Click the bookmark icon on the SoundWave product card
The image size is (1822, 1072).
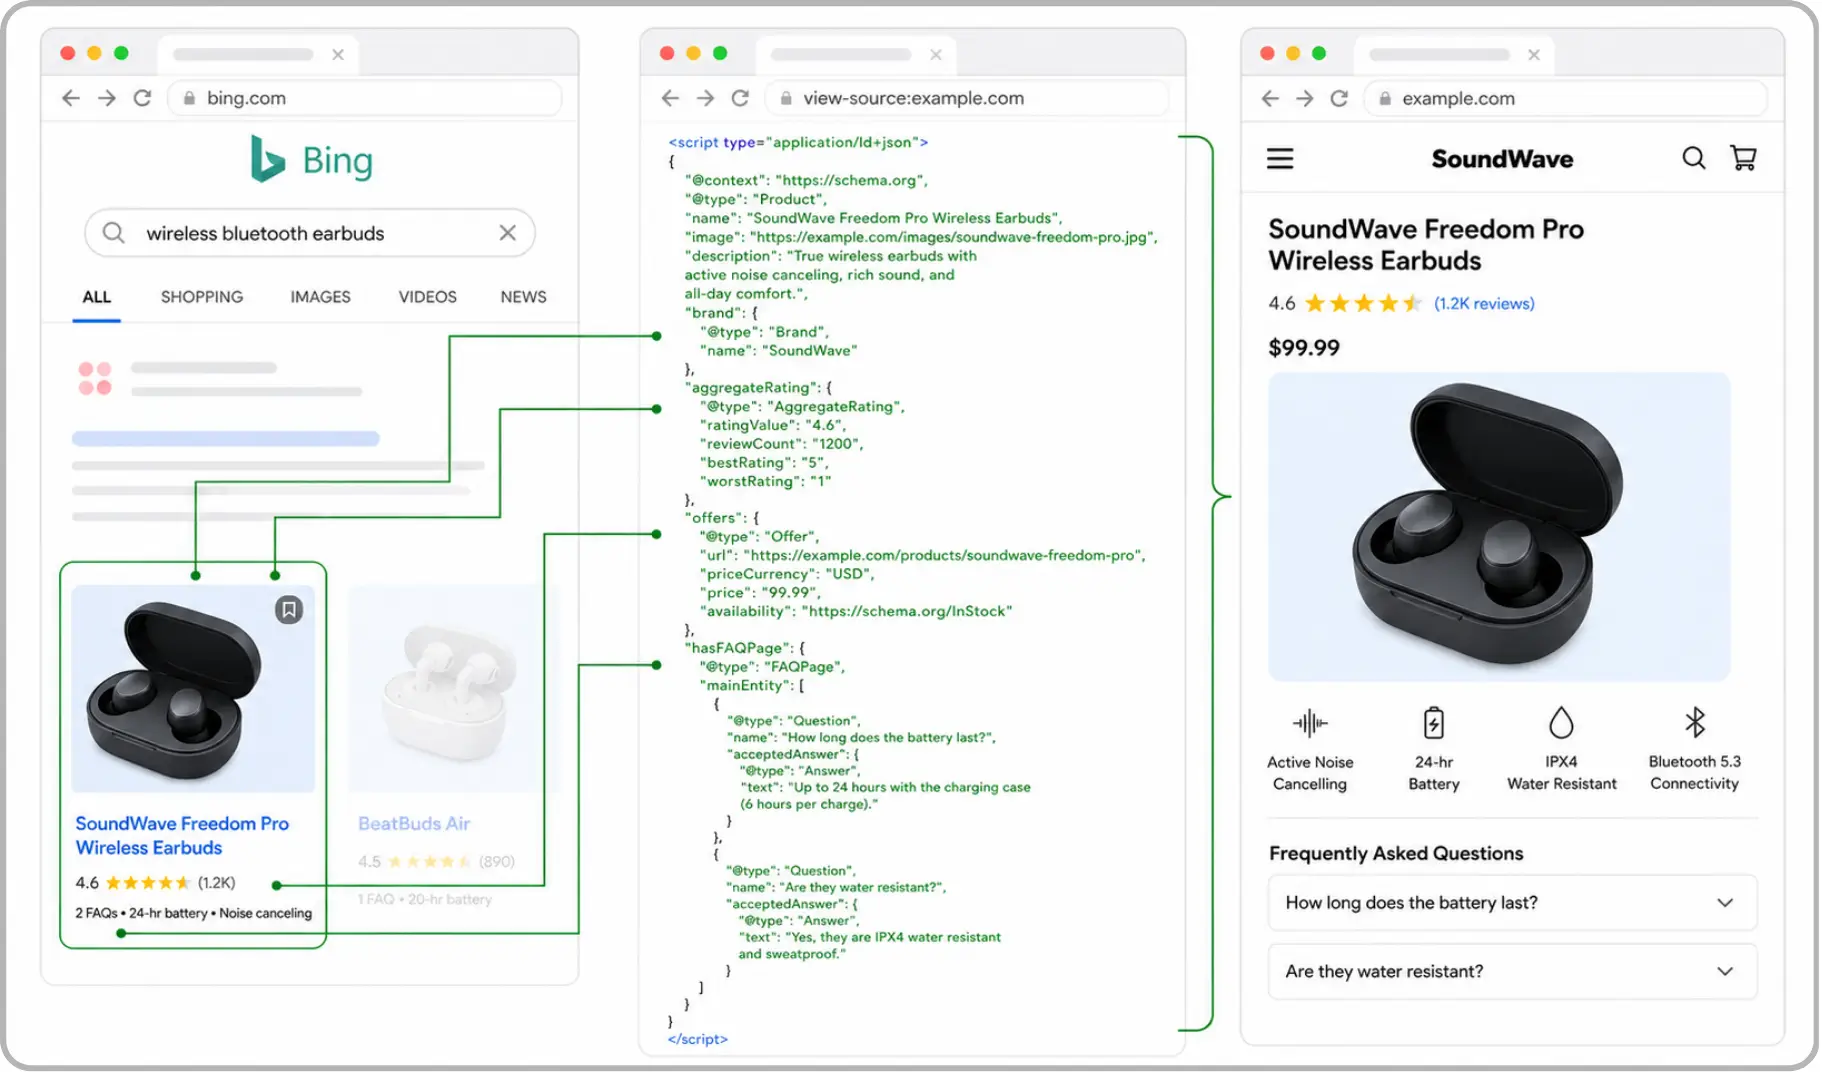coord(289,610)
